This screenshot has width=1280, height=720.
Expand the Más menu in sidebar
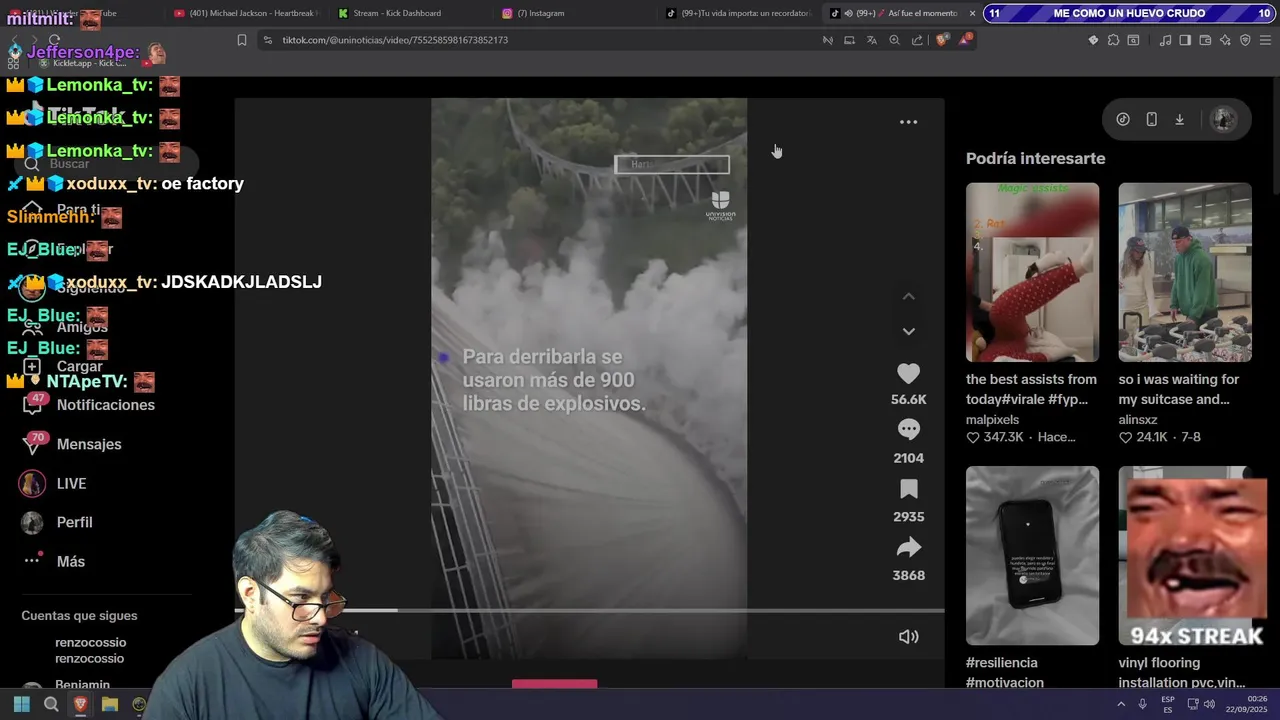(70, 561)
